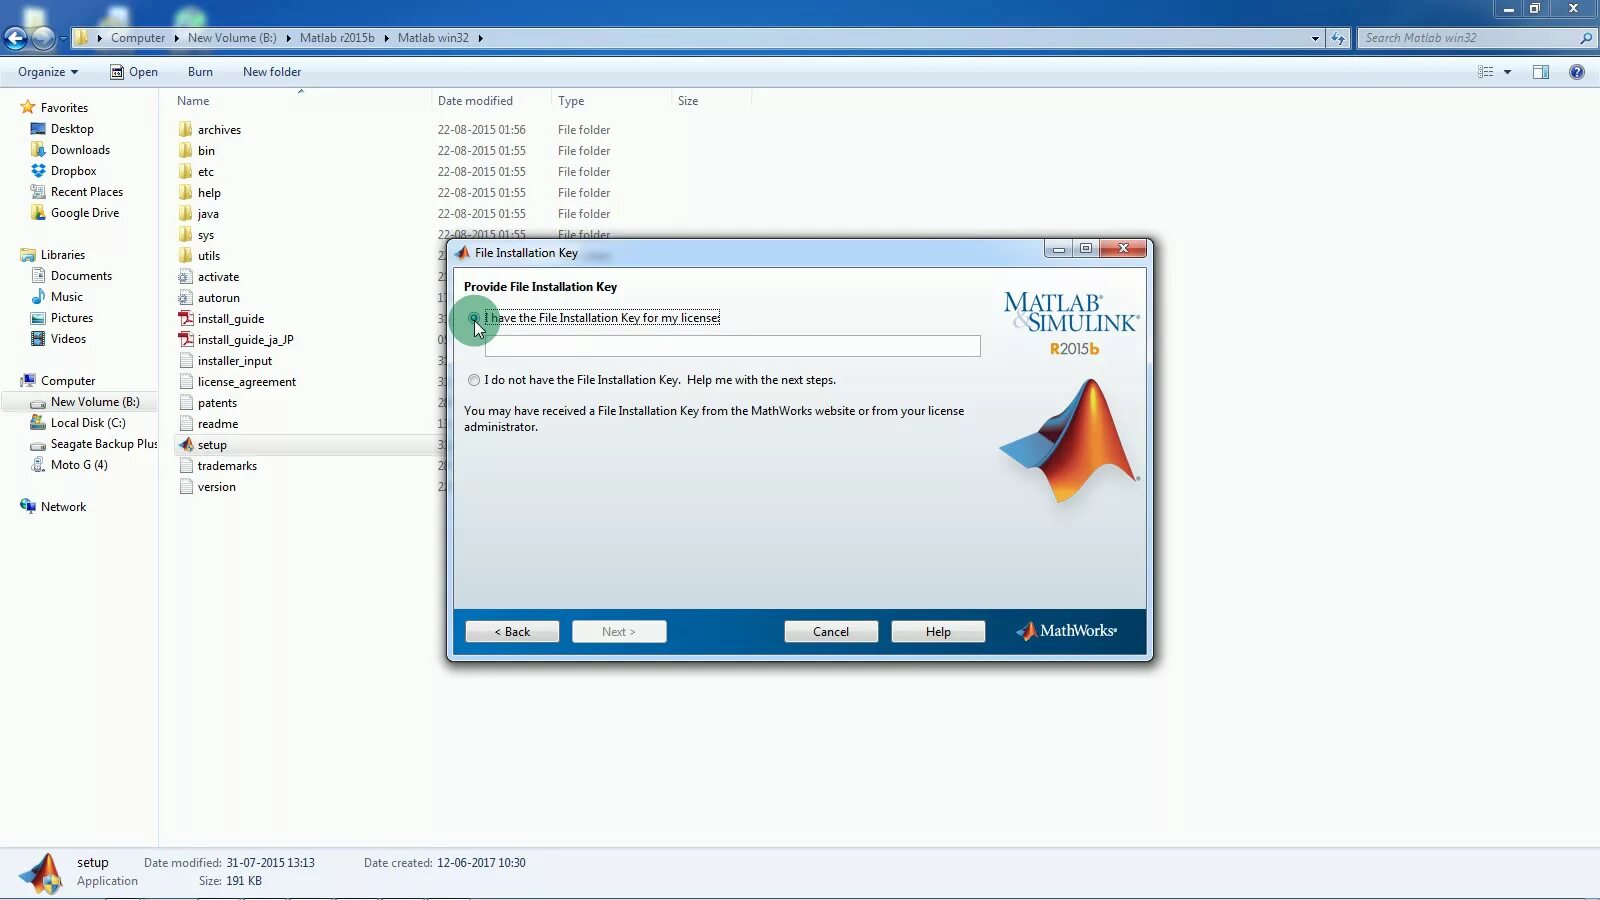
Task: Select Libraries in the navigation pane
Action: tap(63, 255)
